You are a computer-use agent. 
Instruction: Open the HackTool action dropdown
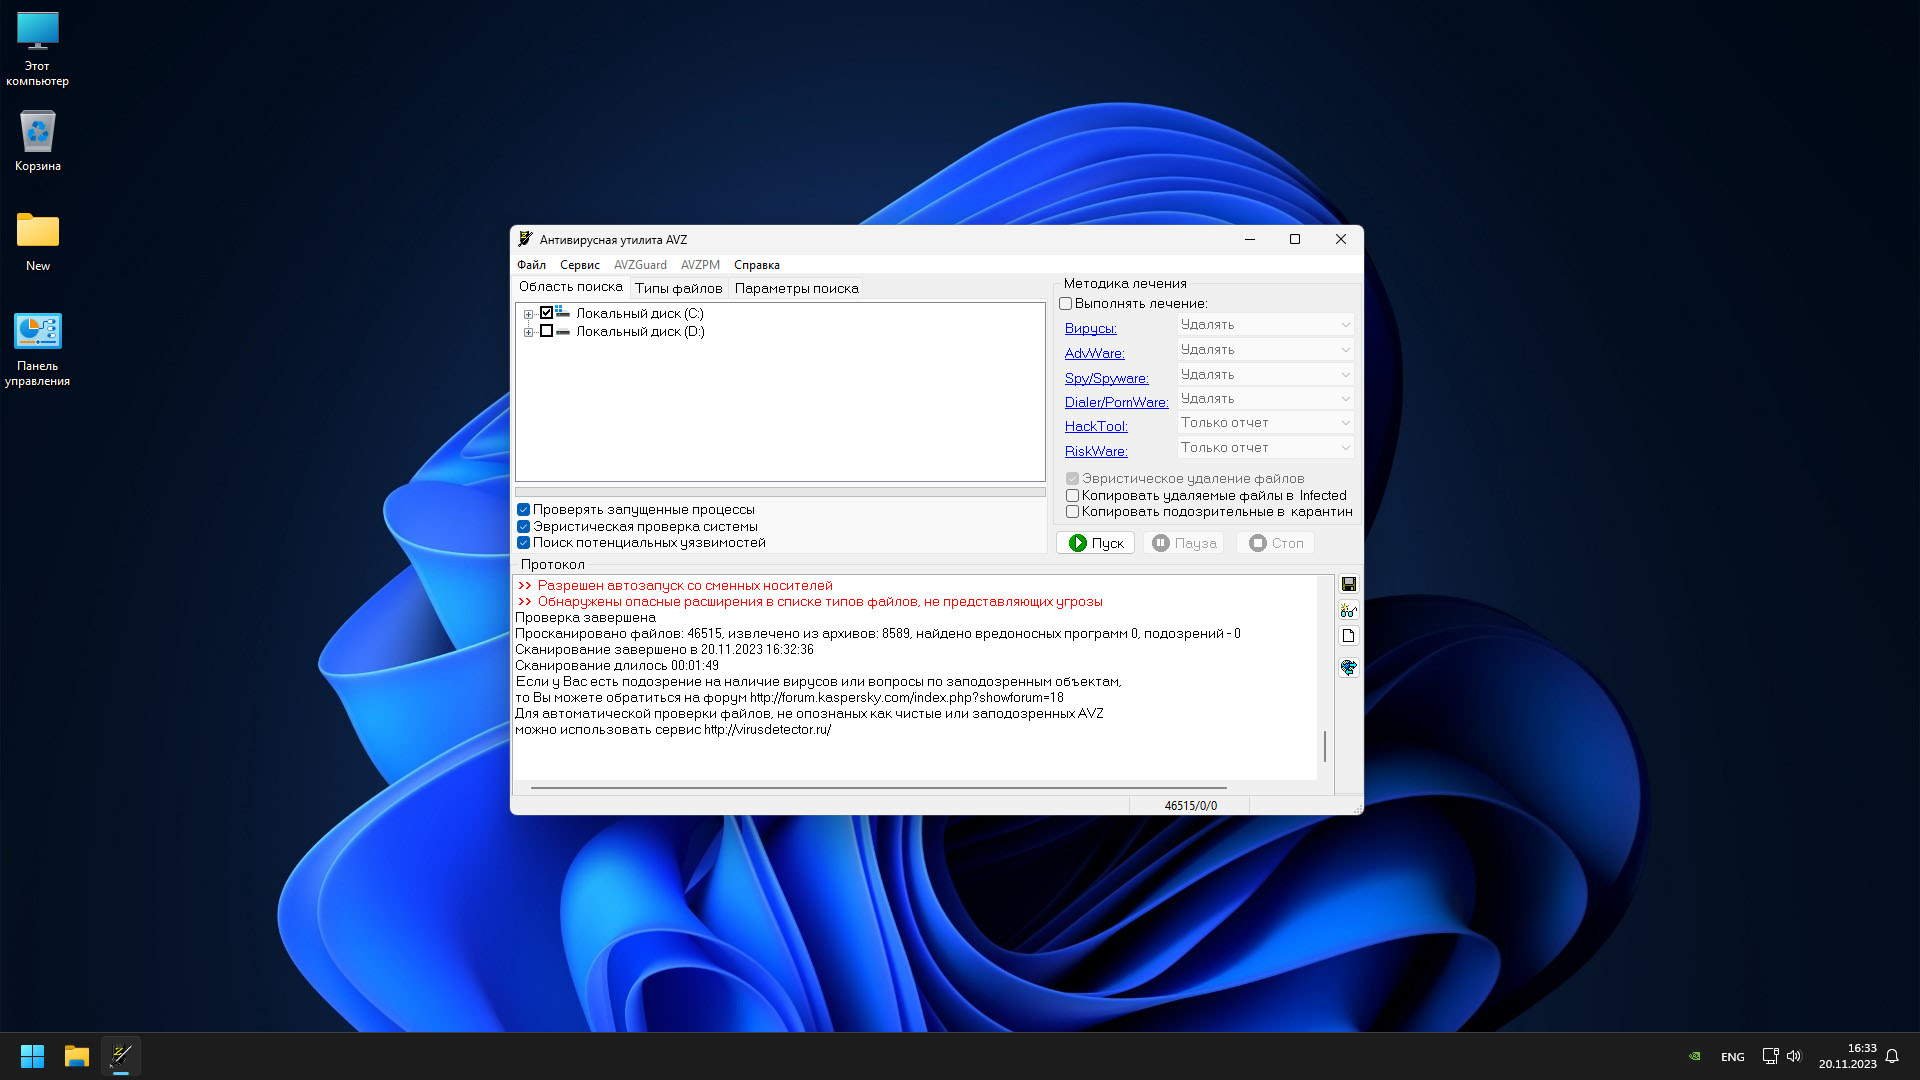click(x=1265, y=423)
